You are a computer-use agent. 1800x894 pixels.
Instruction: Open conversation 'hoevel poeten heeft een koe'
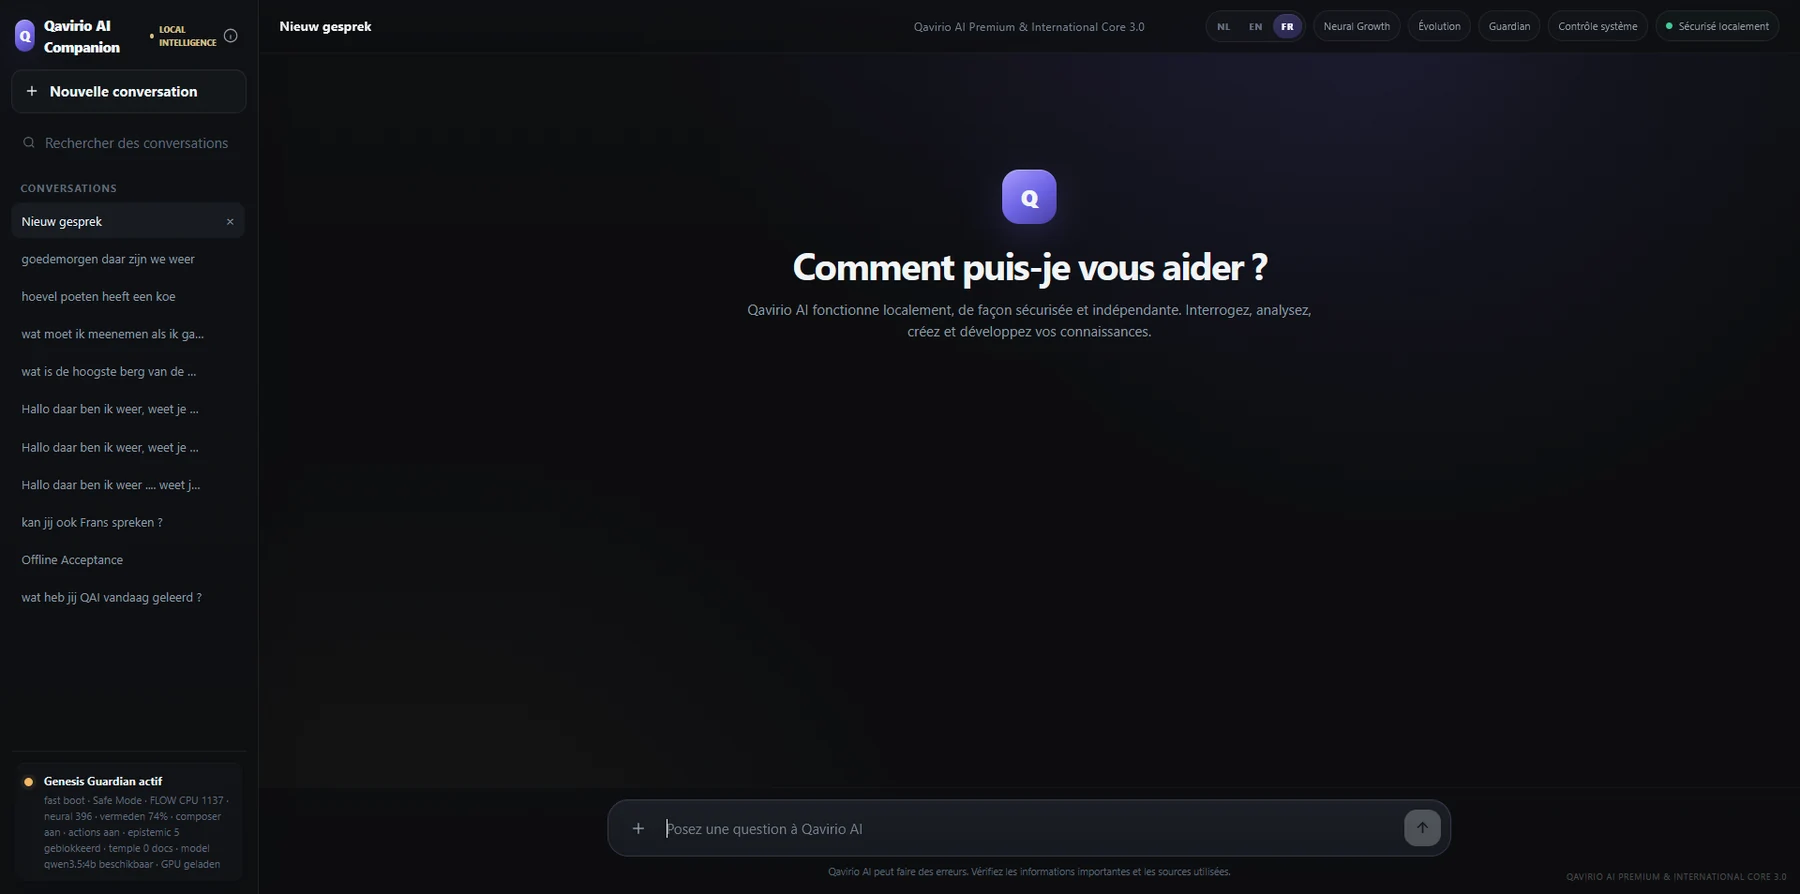(x=128, y=297)
